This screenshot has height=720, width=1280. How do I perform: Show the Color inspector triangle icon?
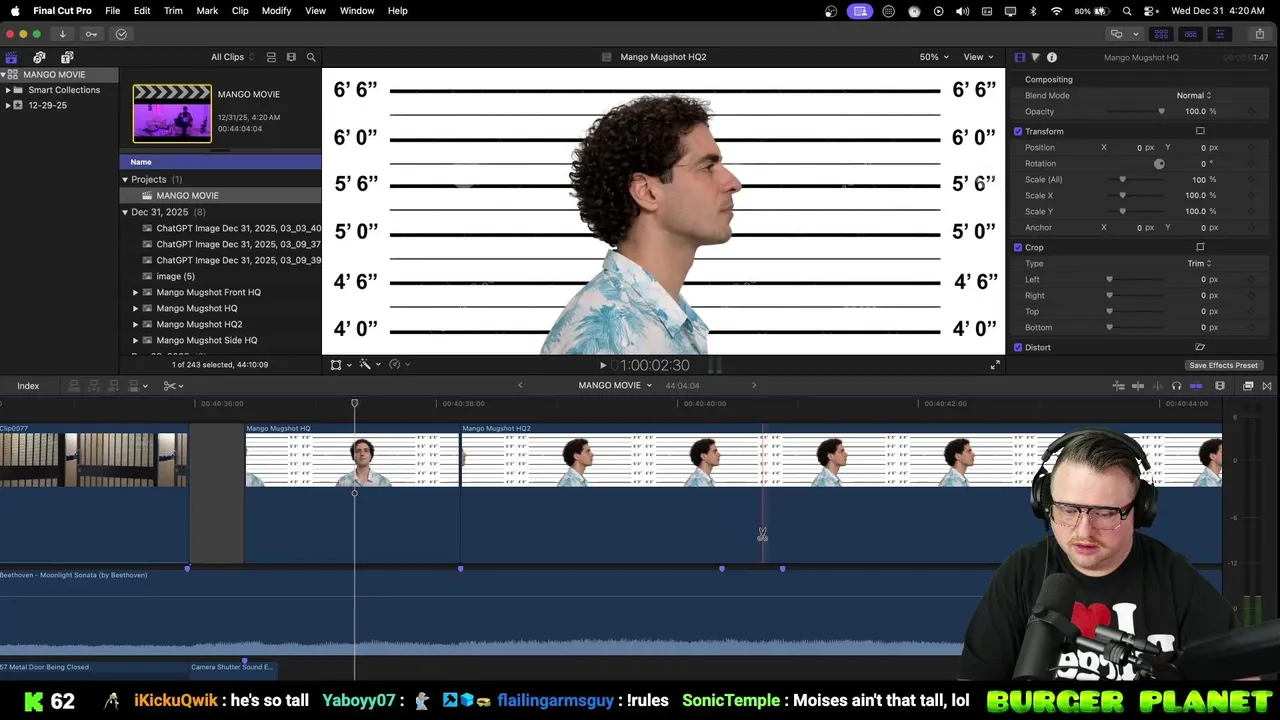point(1035,57)
